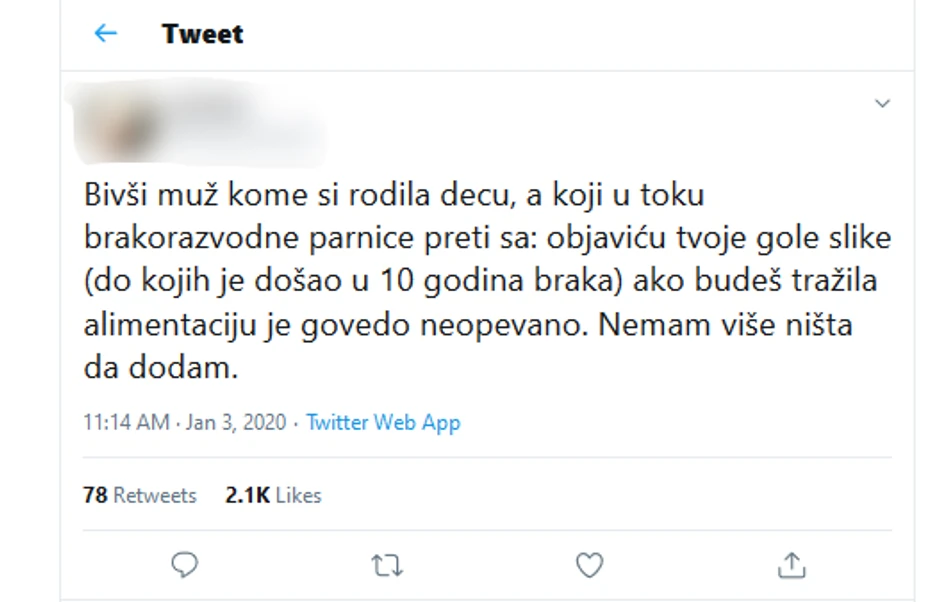
Task: Share the tweet with the share arrow icon
Action: pyautogui.click(x=790, y=565)
